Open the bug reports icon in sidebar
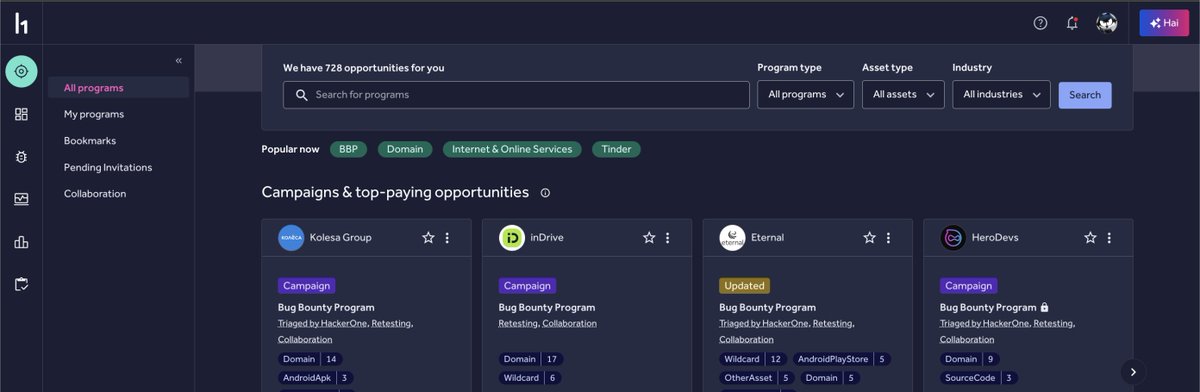 pos(21,156)
